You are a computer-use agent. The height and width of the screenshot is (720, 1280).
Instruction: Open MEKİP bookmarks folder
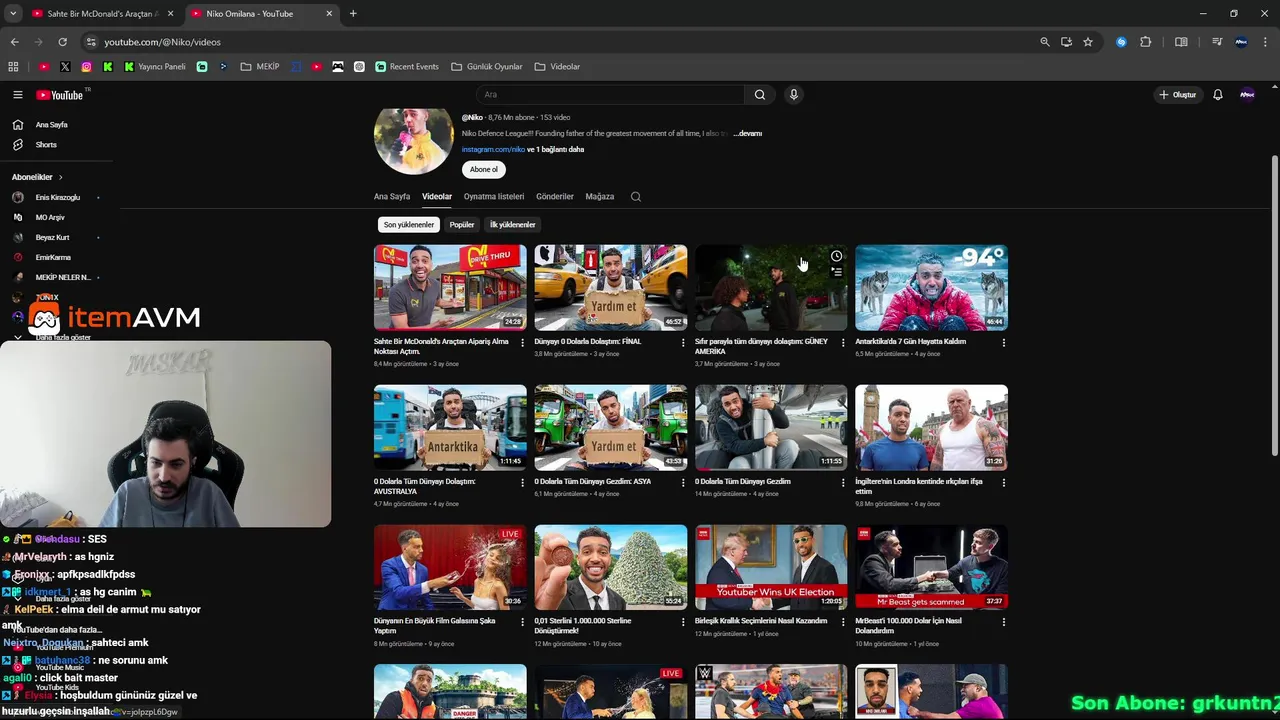click(x=260, y=67)
